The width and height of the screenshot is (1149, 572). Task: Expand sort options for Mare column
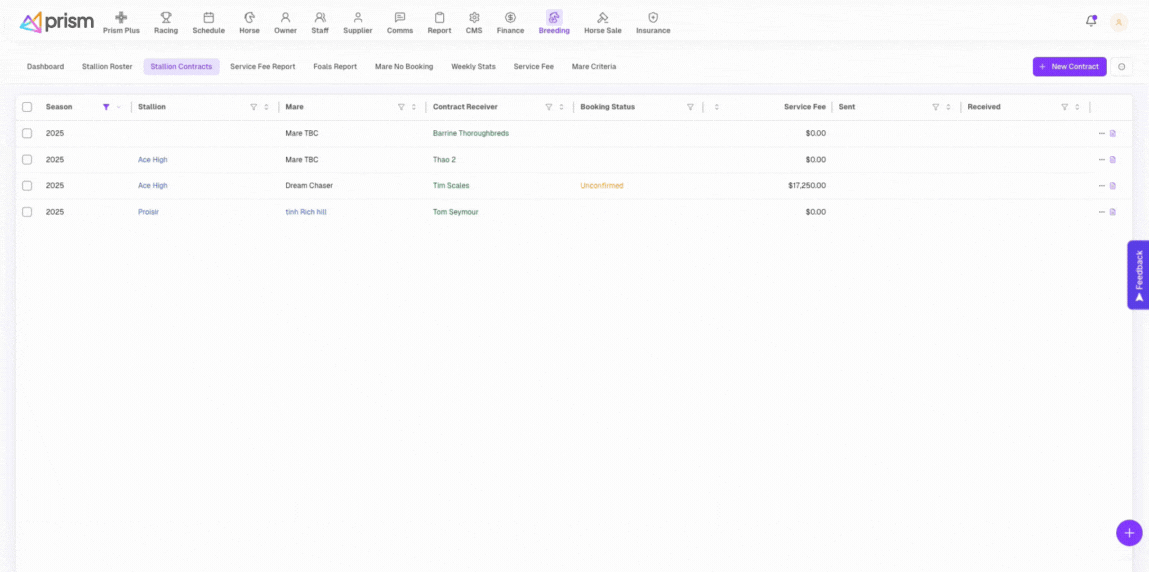[414, 107]
